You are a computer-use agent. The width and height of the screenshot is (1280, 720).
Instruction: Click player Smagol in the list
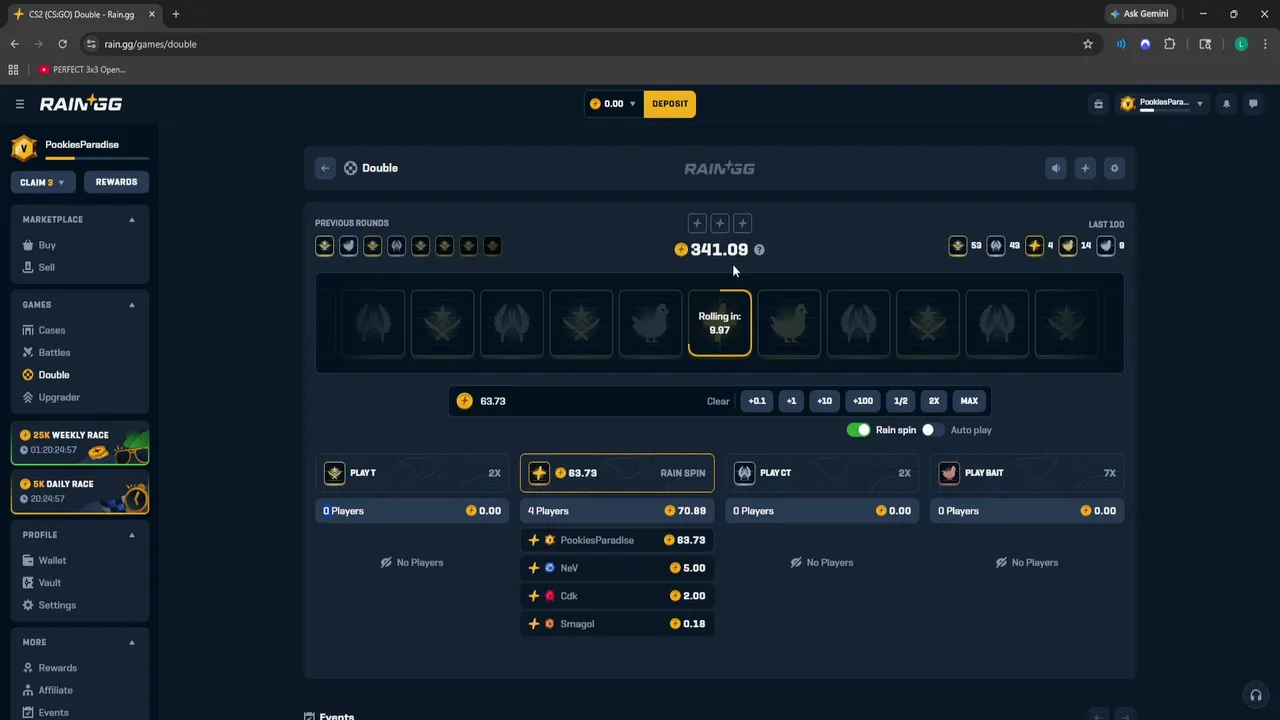click(617, 624)
